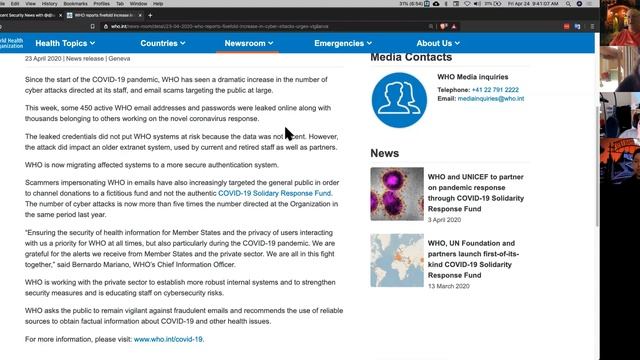Click the page vertical scrollbar
Image resolution: width=640 pixels, height=360 pixels.
[x=598, y=167]
